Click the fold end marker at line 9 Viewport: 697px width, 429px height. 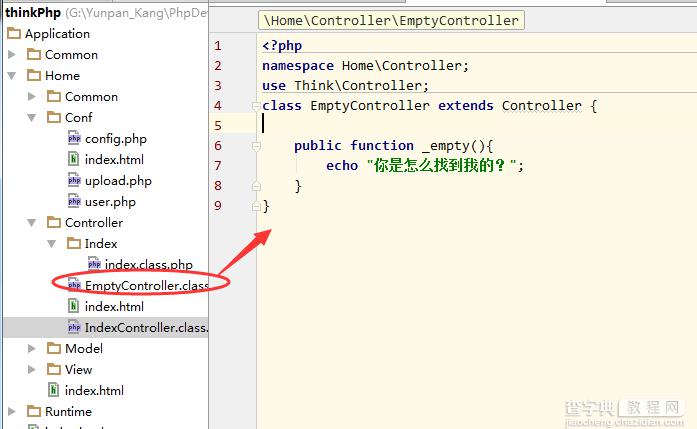[x=256, y=206]
